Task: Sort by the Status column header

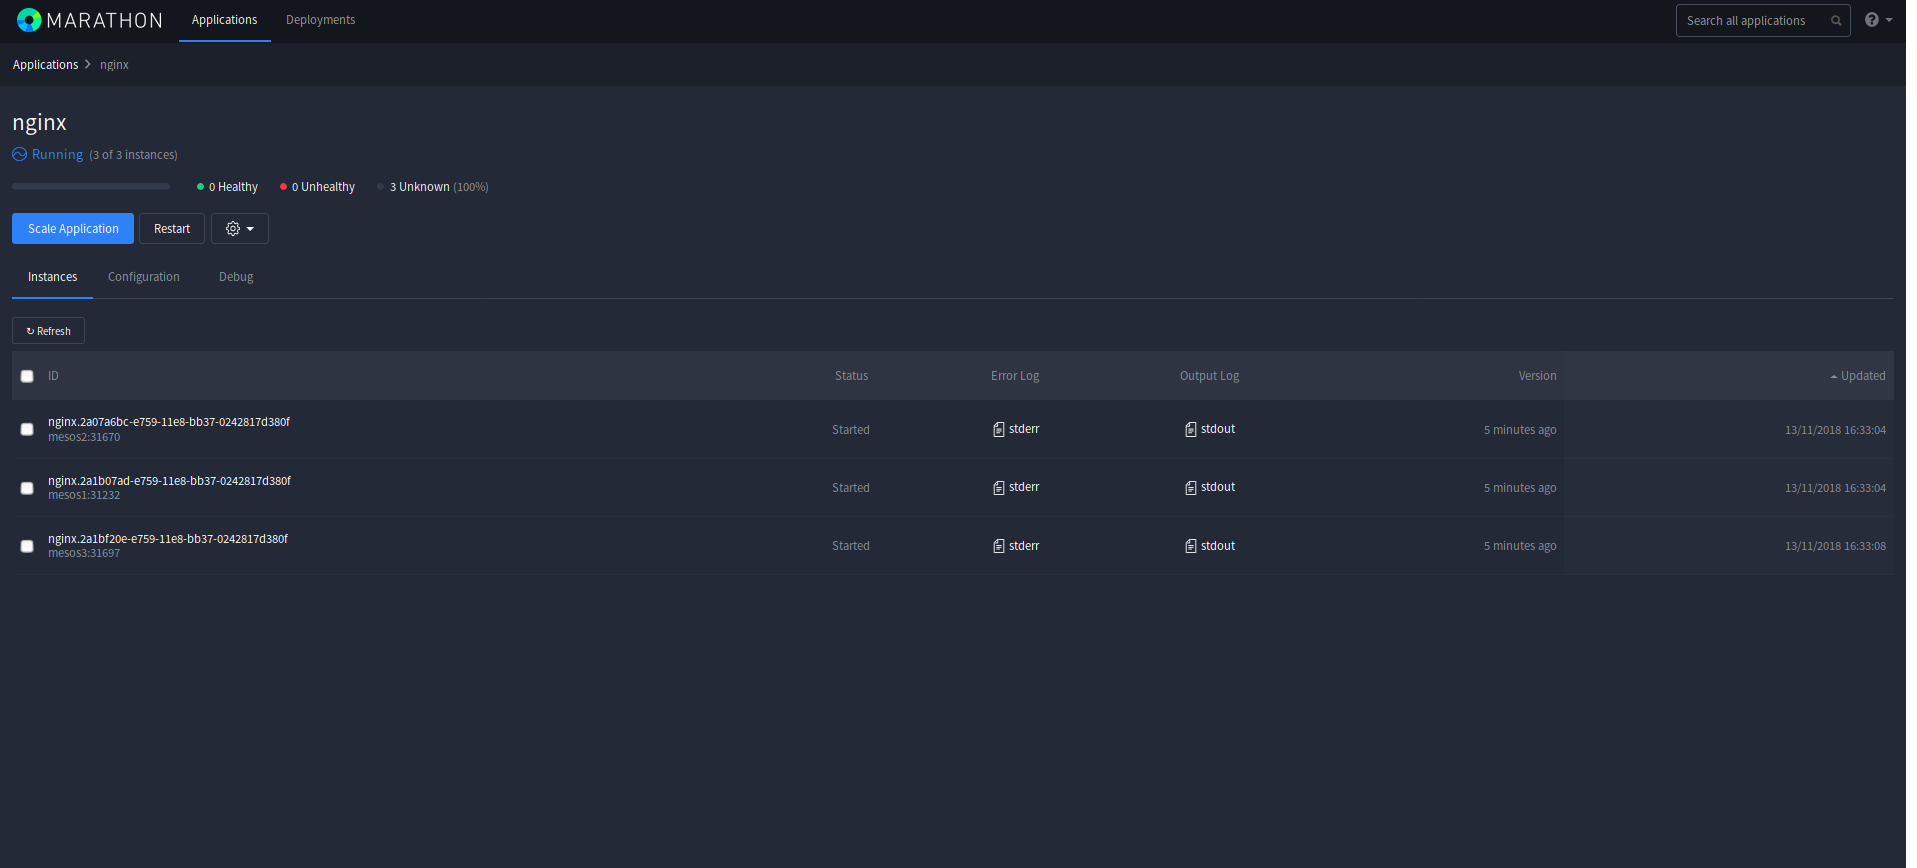Action: [x=851, y=376]
